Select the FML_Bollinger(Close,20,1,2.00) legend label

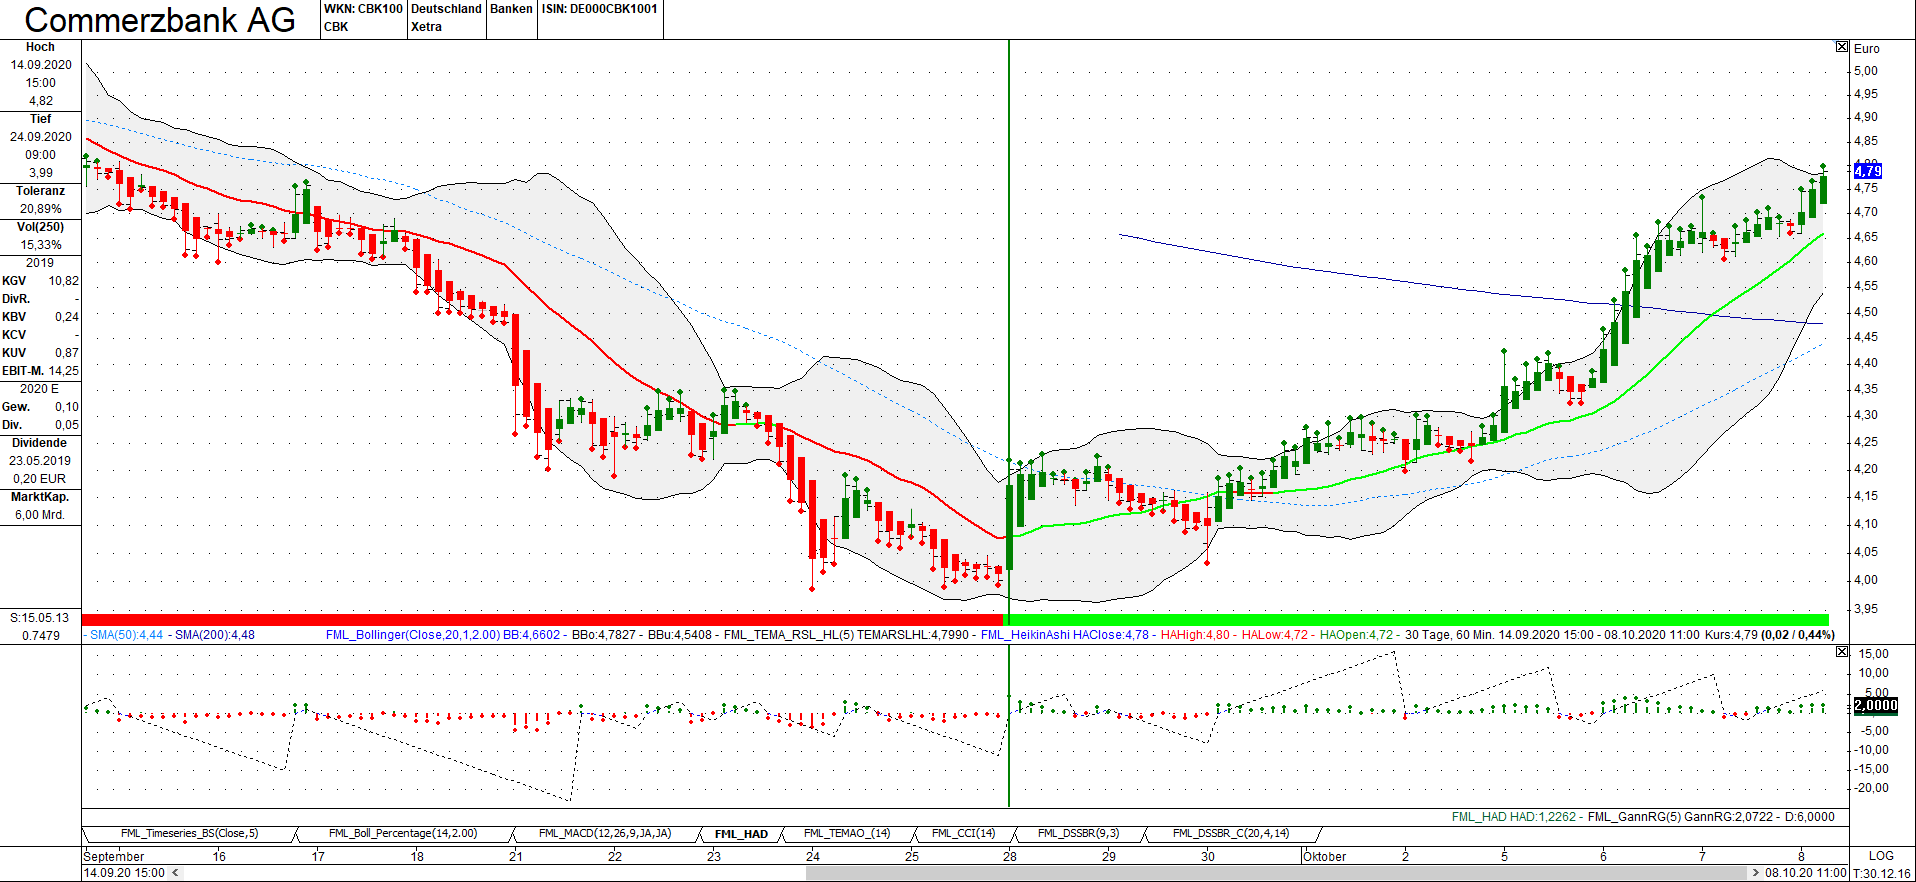pyautogui.click(x=413, y=635)
